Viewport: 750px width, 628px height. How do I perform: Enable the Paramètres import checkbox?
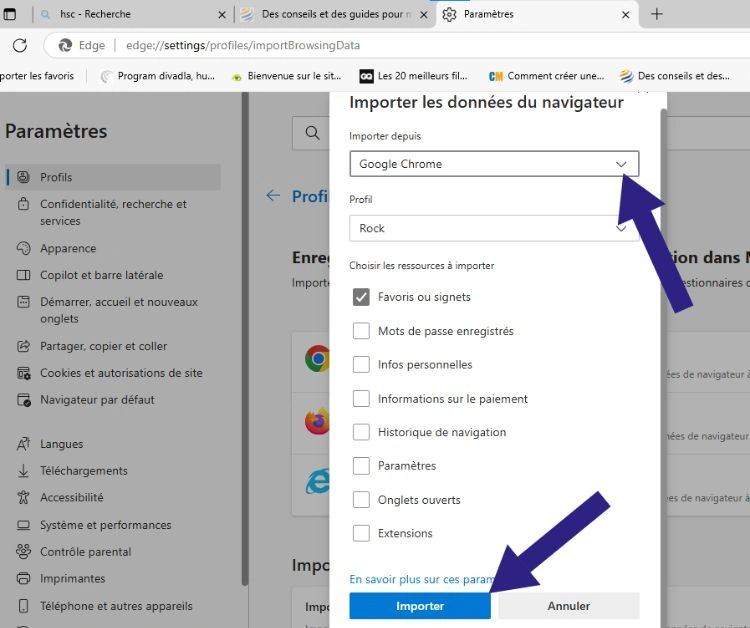[x=361, y=465]
